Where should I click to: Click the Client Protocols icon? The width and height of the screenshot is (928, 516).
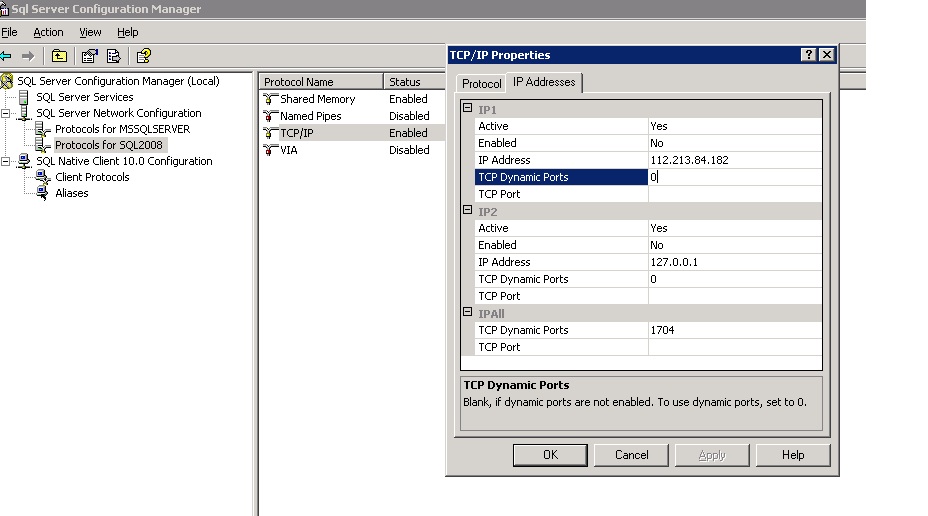tap(43, 177)
